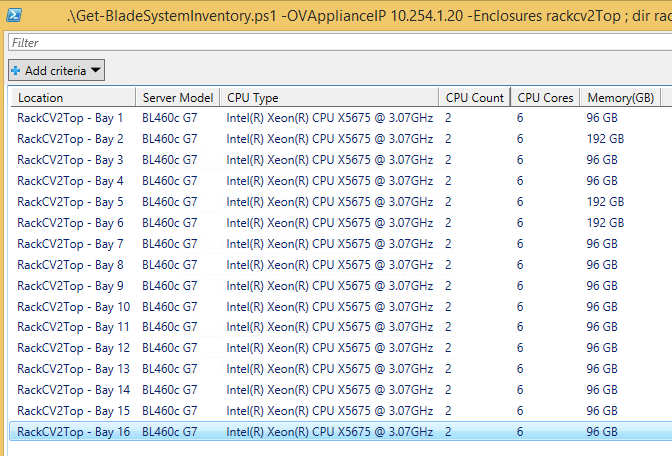Select row RackCV2Top - Bay 7
The width and height of the screenshot is (672, 456).
(341, 244)
